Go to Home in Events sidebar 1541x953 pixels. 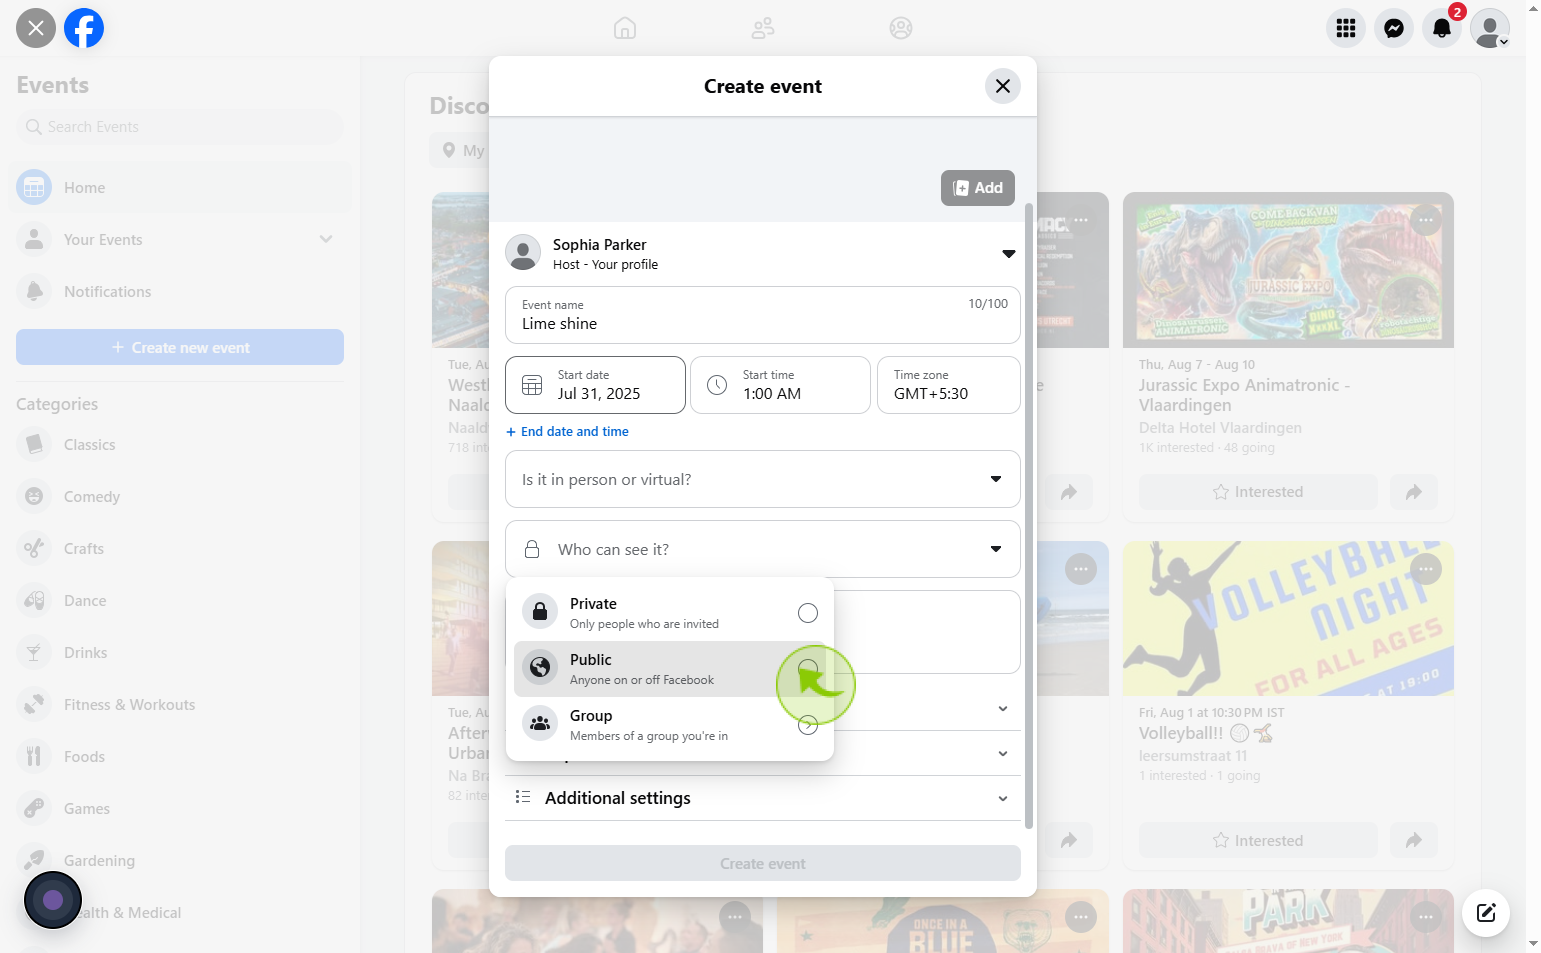tap(180, 187)
